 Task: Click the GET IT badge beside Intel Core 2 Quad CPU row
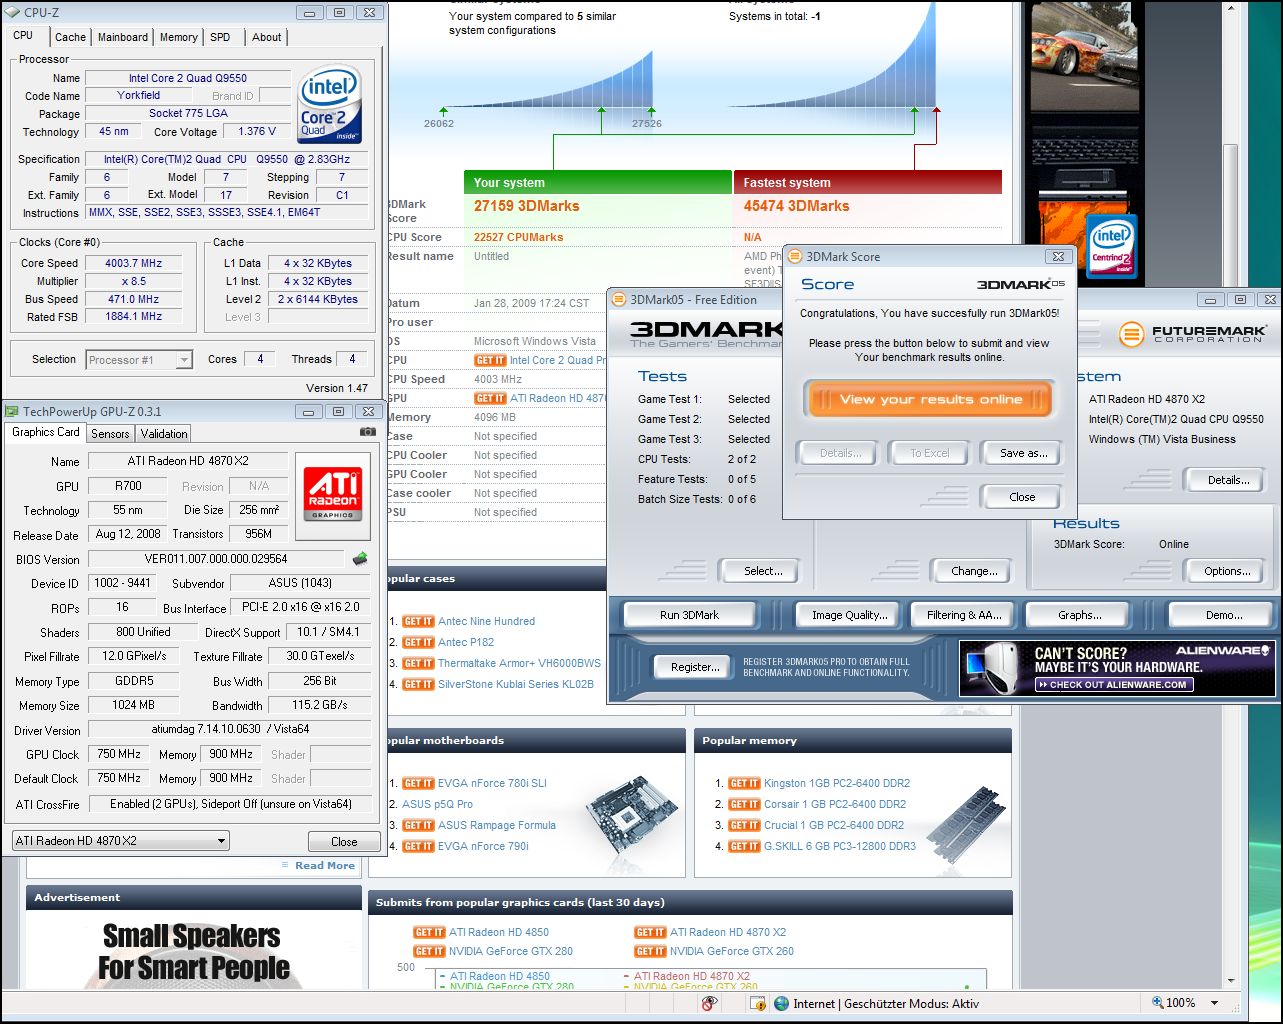pos(490,361)
